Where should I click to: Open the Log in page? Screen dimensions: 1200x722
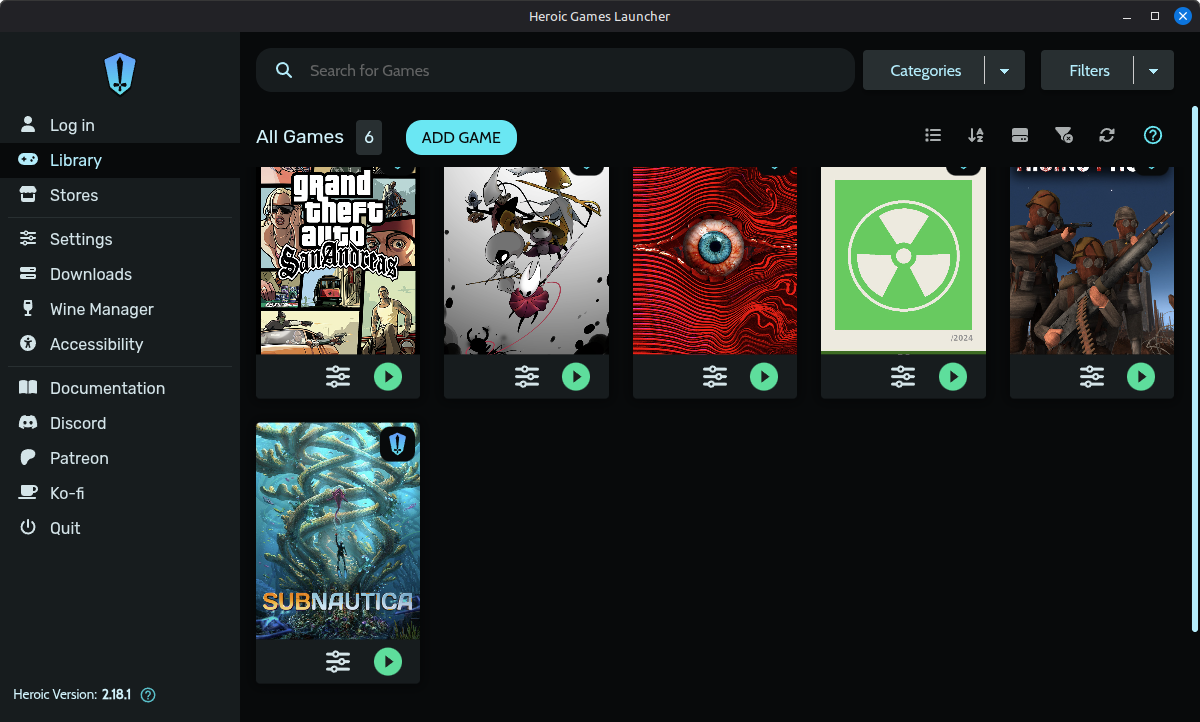tap(120, 125)
